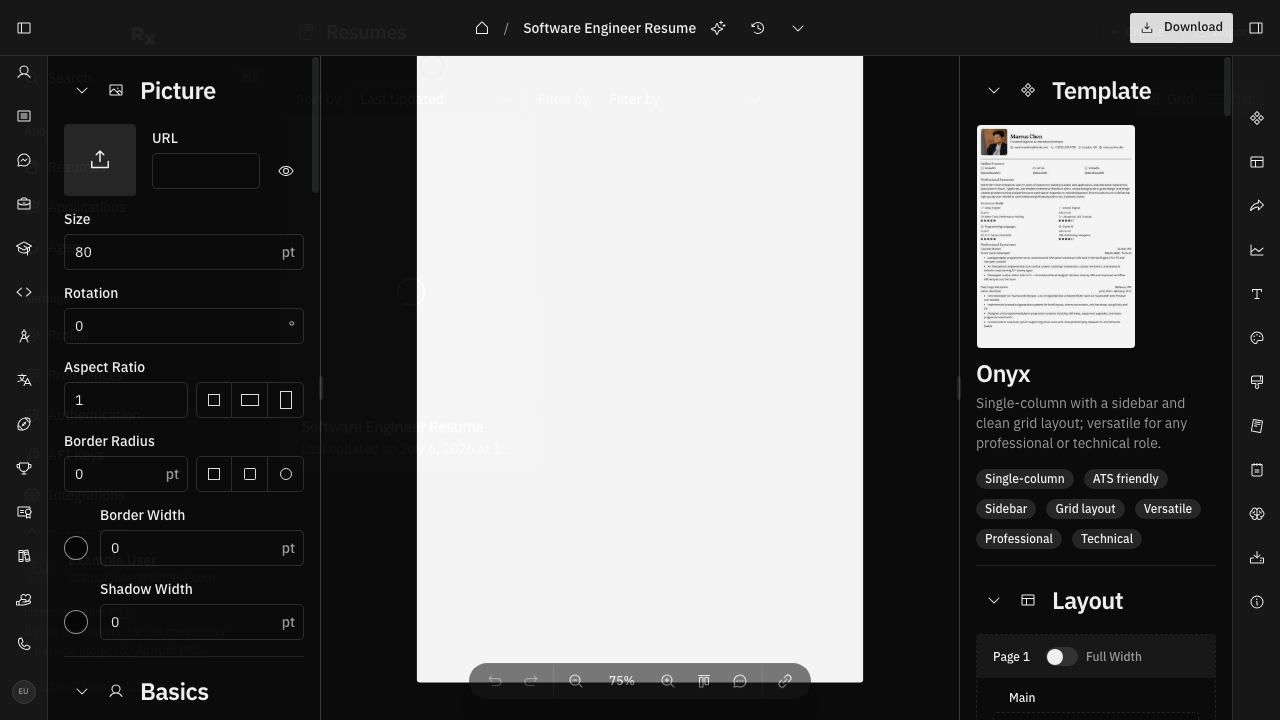Image resolution: width=1280 pixels, height=720 pixels.
Task: Click the home icon in breadcrumb
Action: pos(482,28)
